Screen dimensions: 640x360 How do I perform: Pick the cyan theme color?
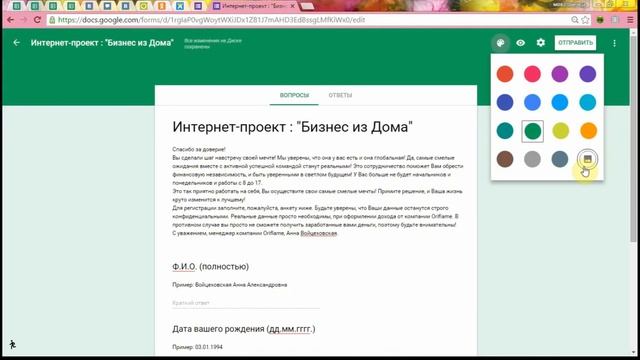pos(587,102)
